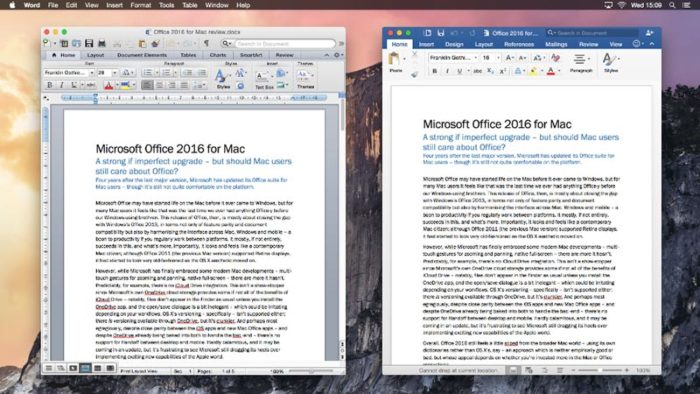The image size is (700, 394).
Task: Open References tab in Word 2016
Action: (x=519, y=44)
